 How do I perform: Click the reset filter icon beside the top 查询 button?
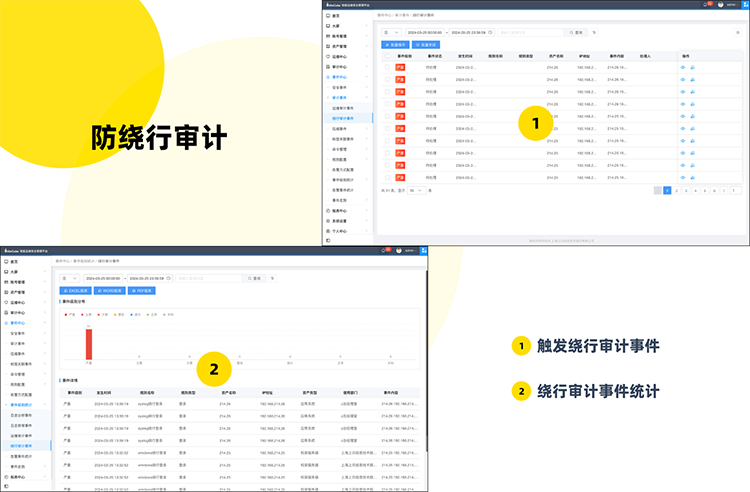pyautogui.click(x=594, y=33)
